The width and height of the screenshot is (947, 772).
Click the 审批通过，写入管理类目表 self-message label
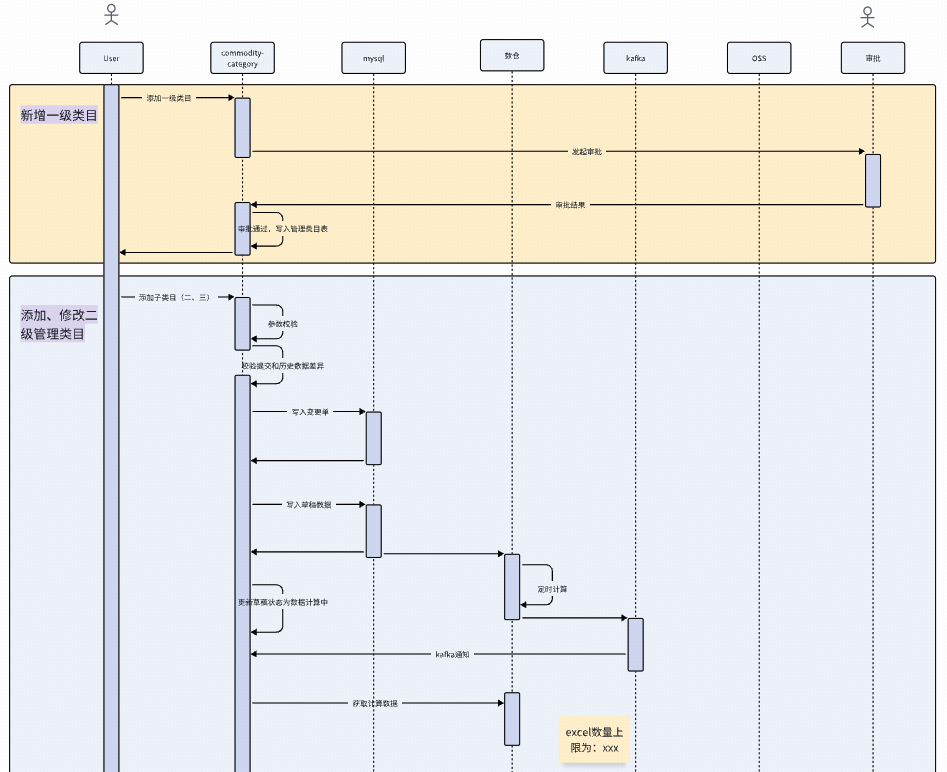283,229
